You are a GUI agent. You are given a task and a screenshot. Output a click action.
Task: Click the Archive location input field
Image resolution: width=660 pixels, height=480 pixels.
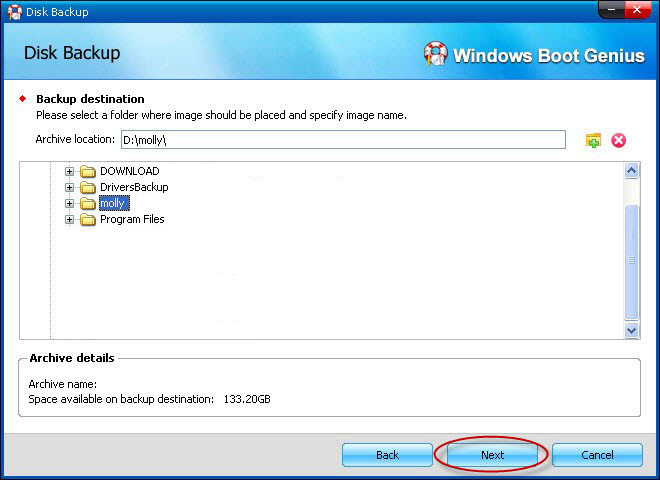coord(343,140)
